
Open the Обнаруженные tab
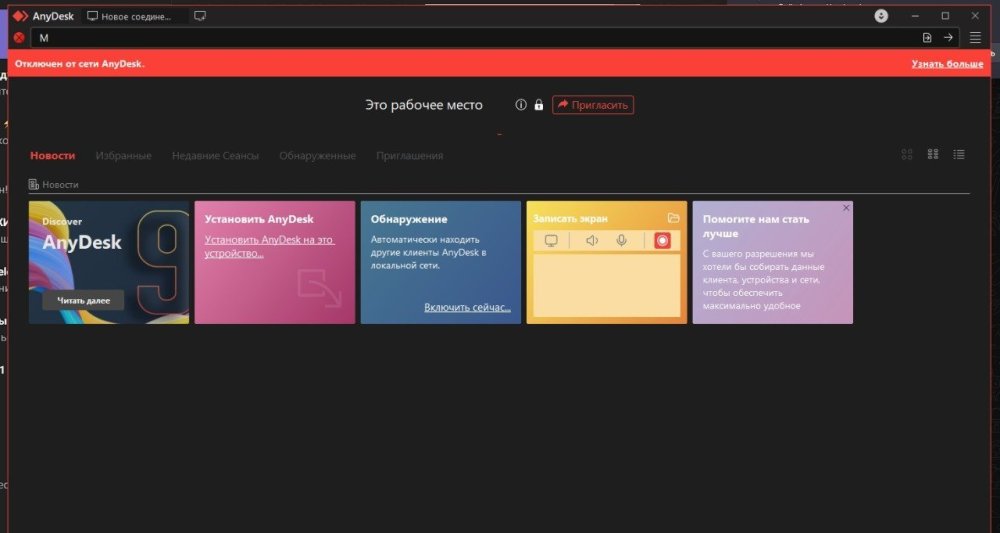318,156
